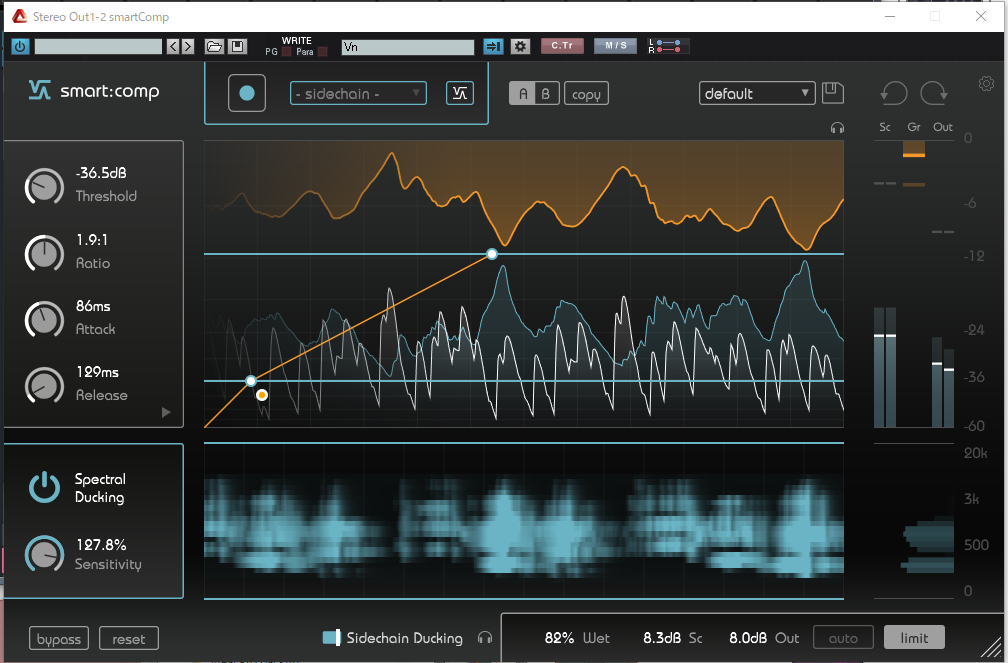Click the WRITE automation label
The image size is (1008, 663).
296,41
